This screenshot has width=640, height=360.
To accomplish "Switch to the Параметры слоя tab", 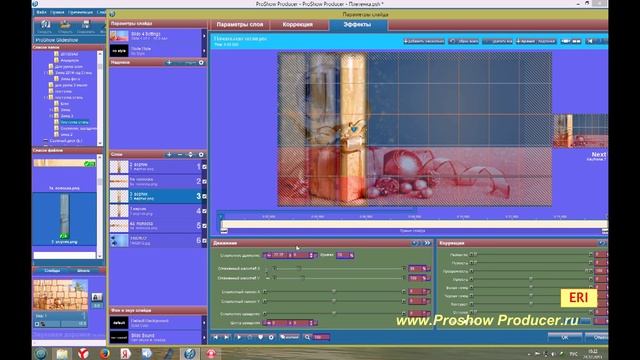I will [x=240, y=24].
